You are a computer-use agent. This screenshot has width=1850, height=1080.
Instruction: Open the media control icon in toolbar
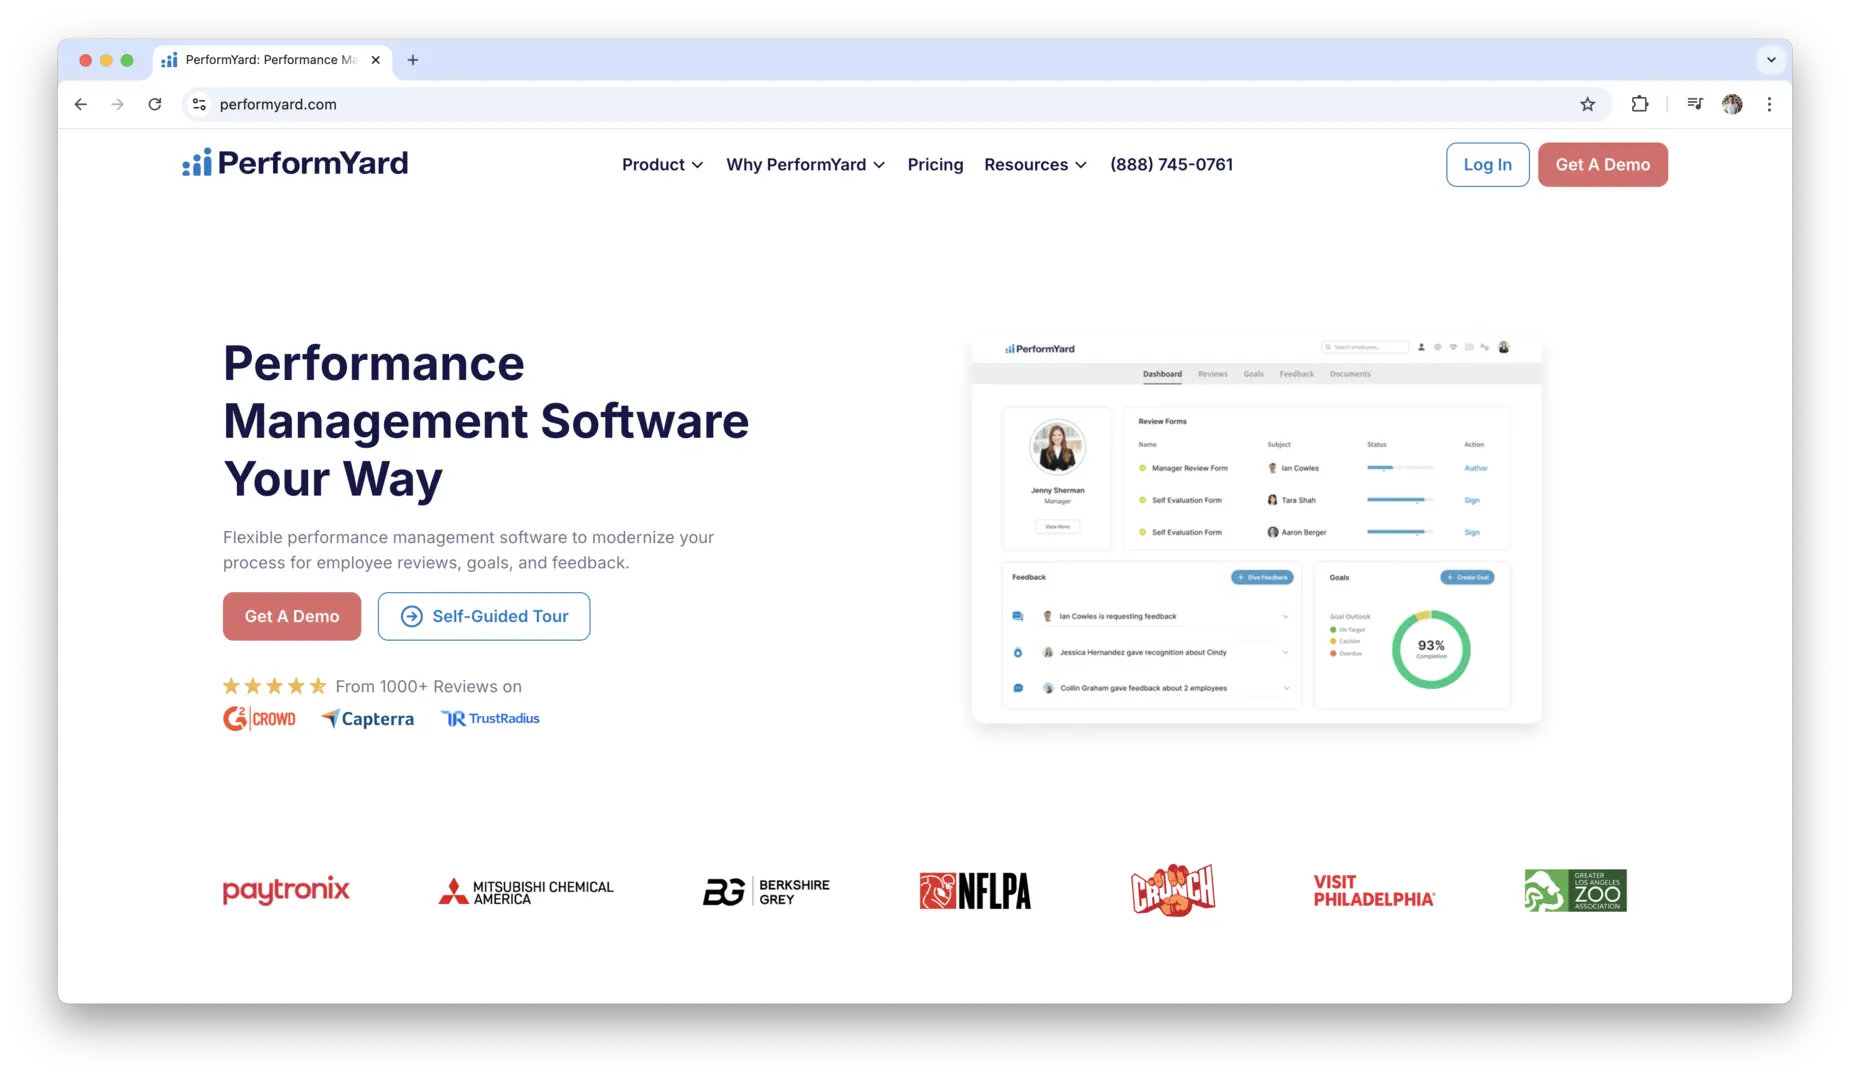pos(1695,104)
